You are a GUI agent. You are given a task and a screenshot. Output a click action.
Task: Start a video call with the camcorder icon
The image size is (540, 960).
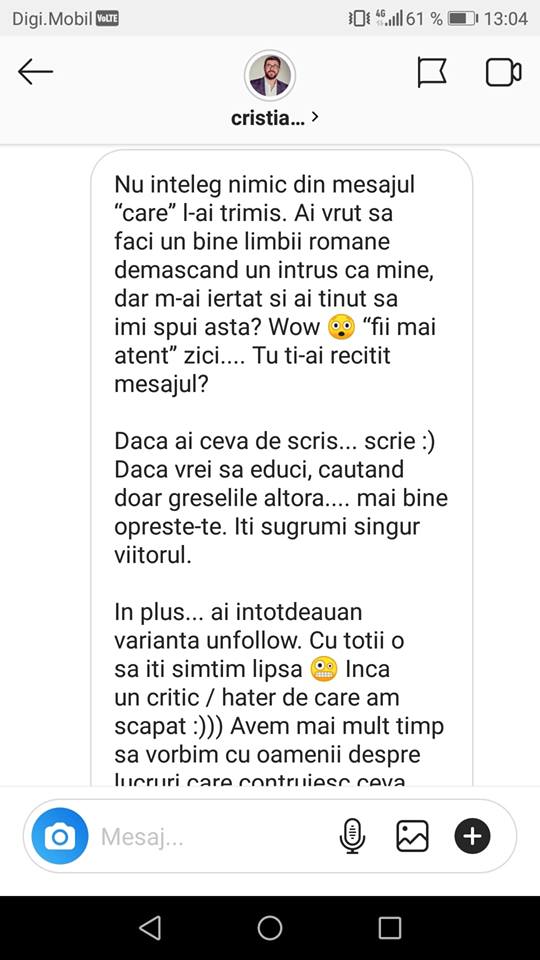[503, 72]
